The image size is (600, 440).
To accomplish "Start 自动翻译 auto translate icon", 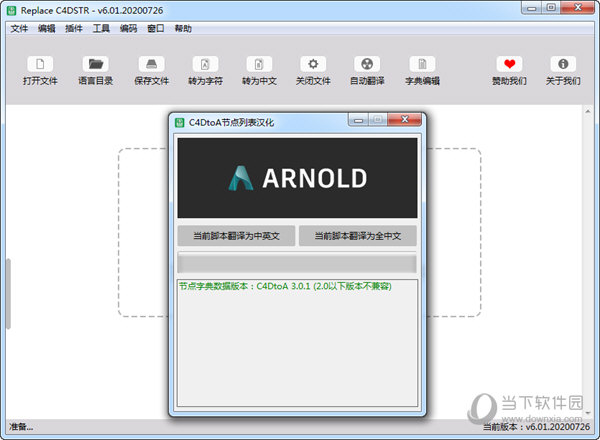I will pos(367,64).
